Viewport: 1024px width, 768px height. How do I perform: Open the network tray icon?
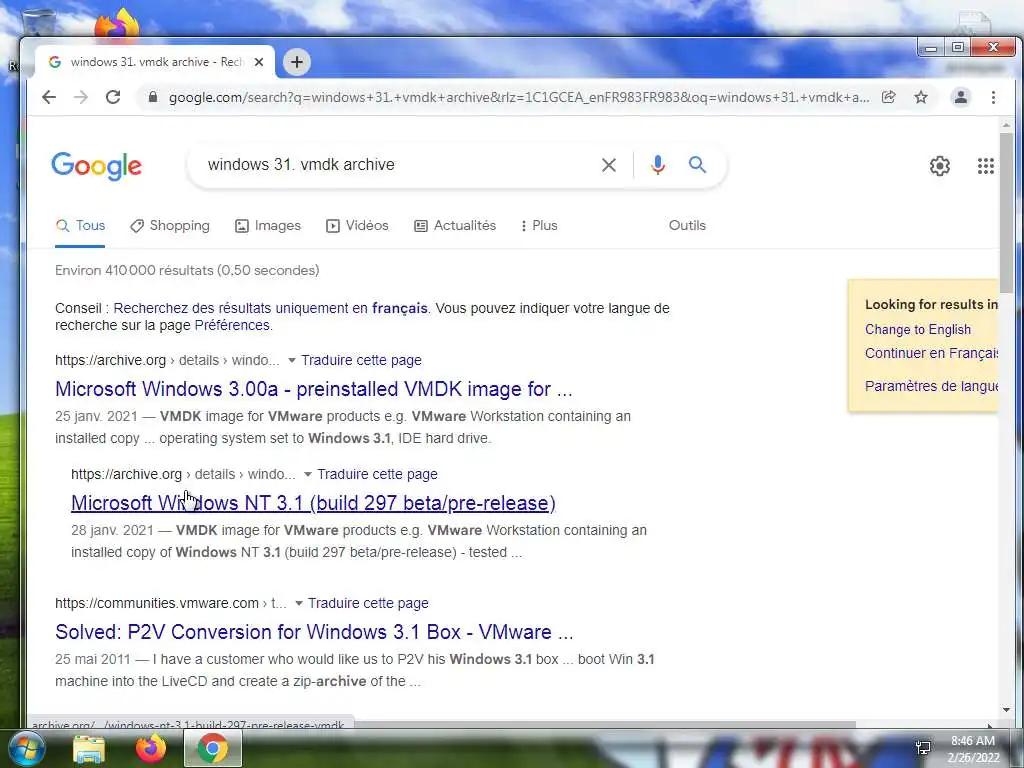[923, 748]
